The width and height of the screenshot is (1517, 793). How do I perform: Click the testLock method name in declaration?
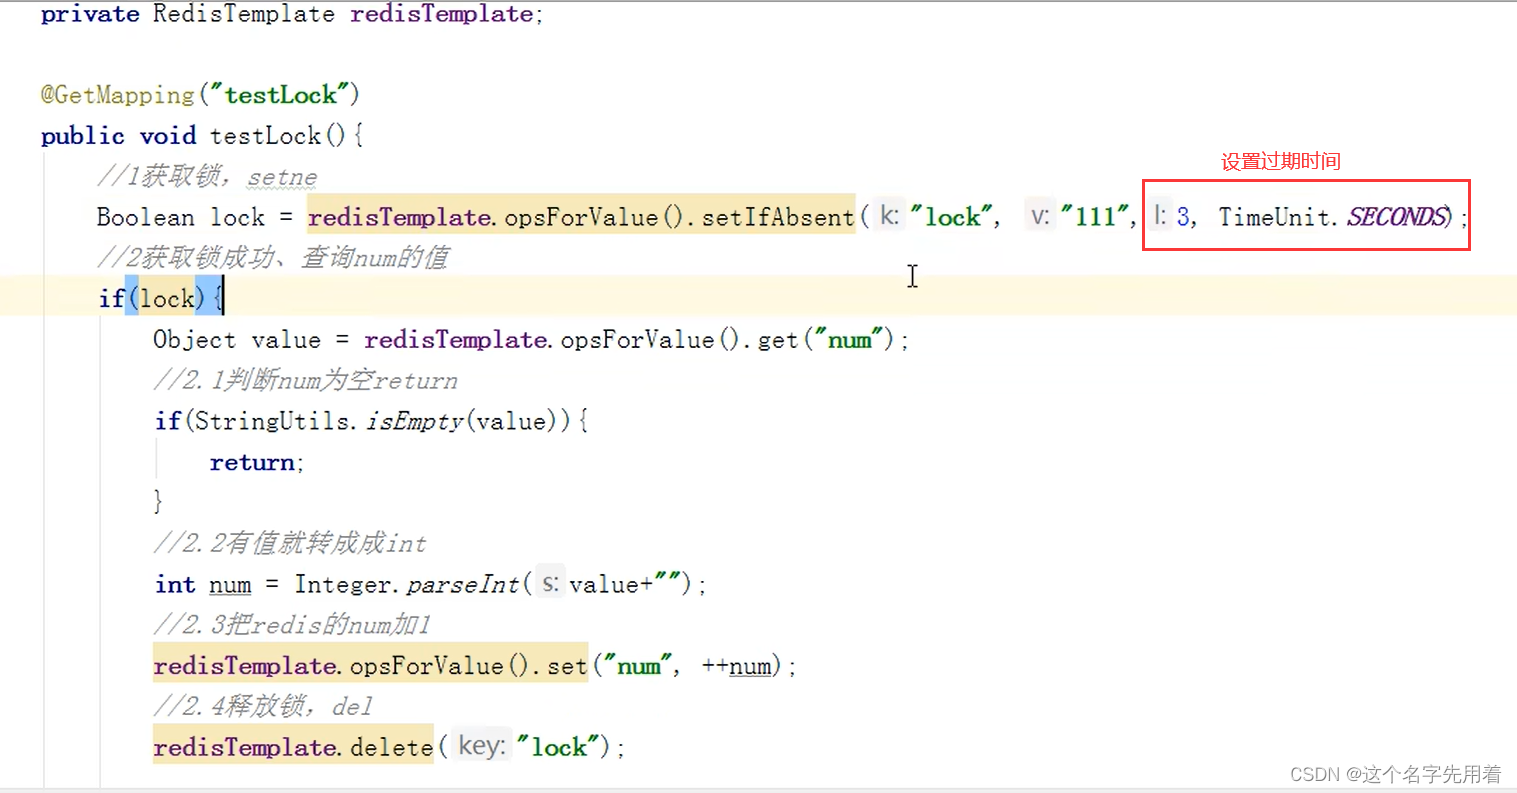(x=265, y=136)
